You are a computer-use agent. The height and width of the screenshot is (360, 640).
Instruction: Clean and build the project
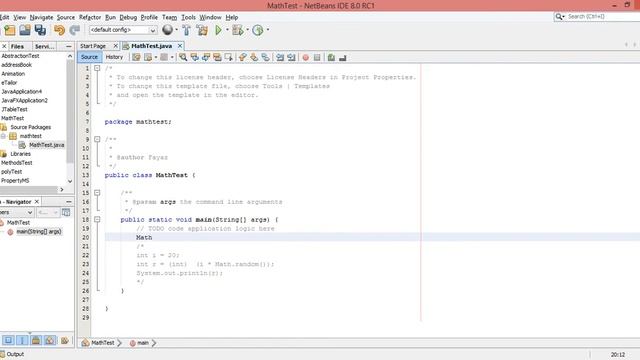point(202,30)
